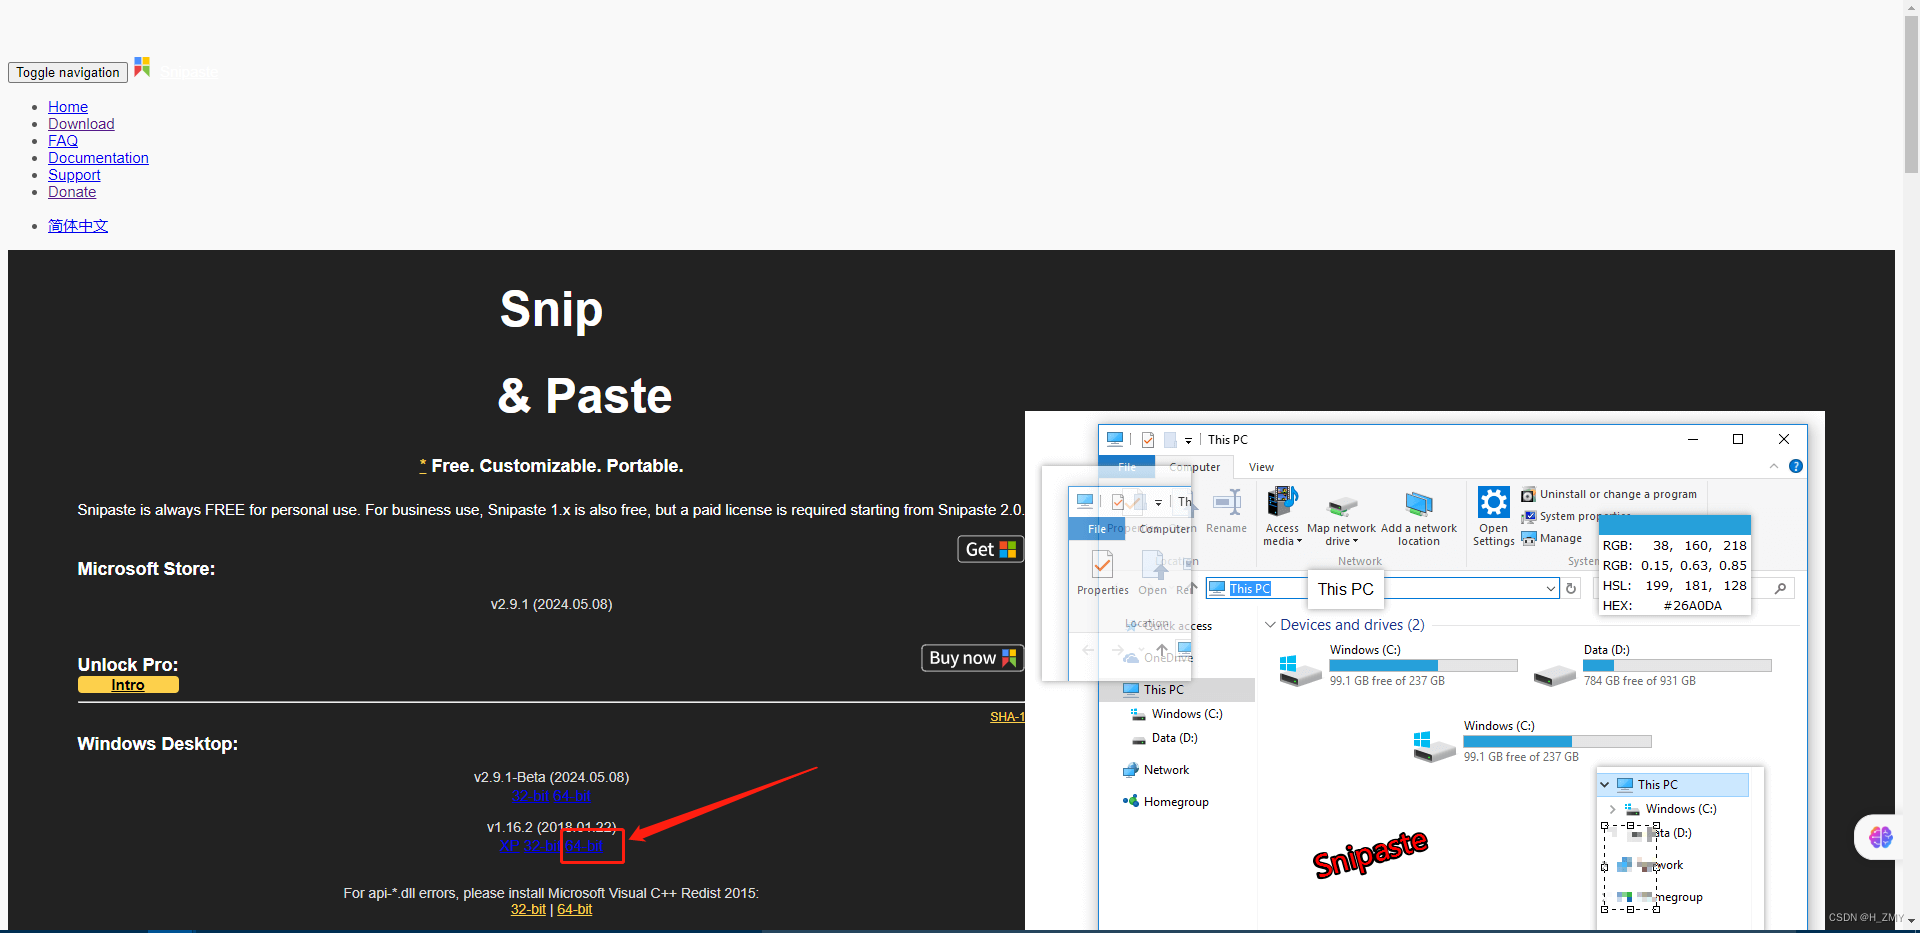Click the page vertical scrollbar thumb
This screenshot has height=933, width=1920.
tap(1911, 93)
